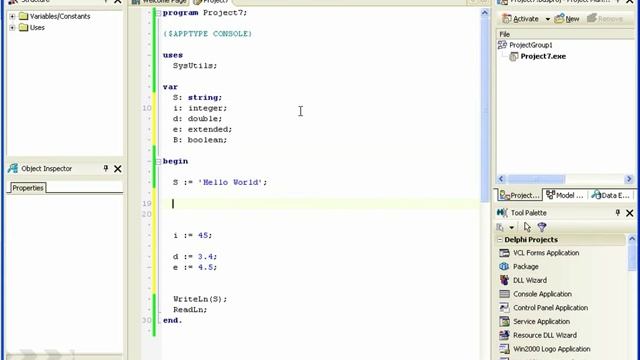Click the Remove button in Project Manager
The image size is (640, 360).
(605, 19)
